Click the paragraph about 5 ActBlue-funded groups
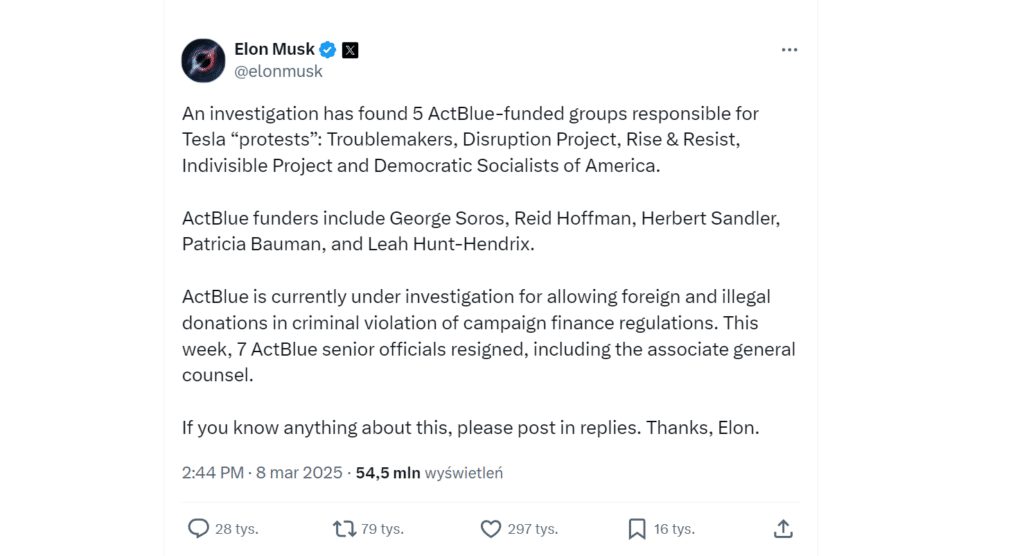Image resolution: width=1024 pixels, height=556 pixels. pyautogui.click(x=470, y=140)
